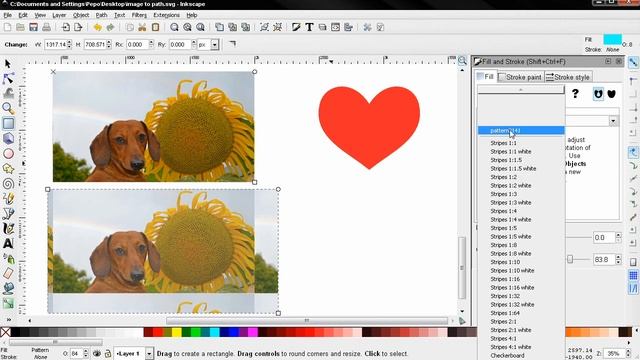Make corners sharp button

(232, 44)
